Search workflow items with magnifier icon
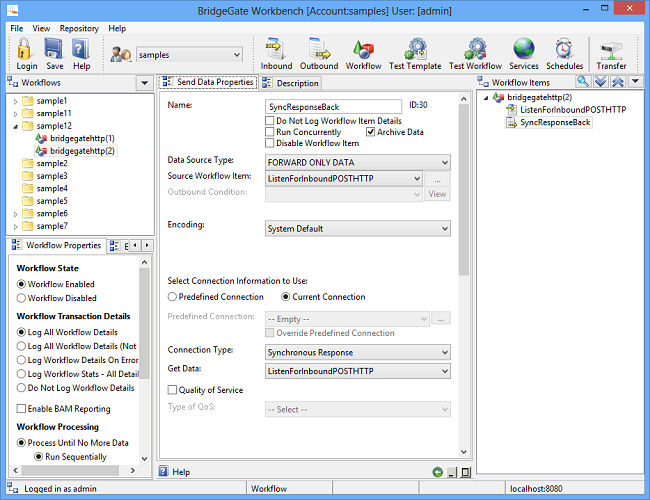The width and height of the screenshot is (650, 500). 583,82
